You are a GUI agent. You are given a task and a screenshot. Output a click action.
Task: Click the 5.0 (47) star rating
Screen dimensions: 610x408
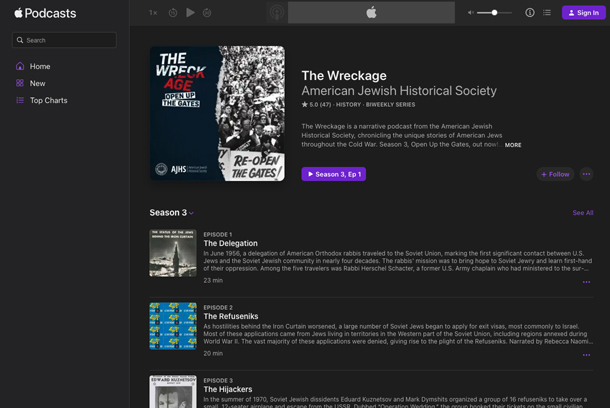(x=316, y=105)
